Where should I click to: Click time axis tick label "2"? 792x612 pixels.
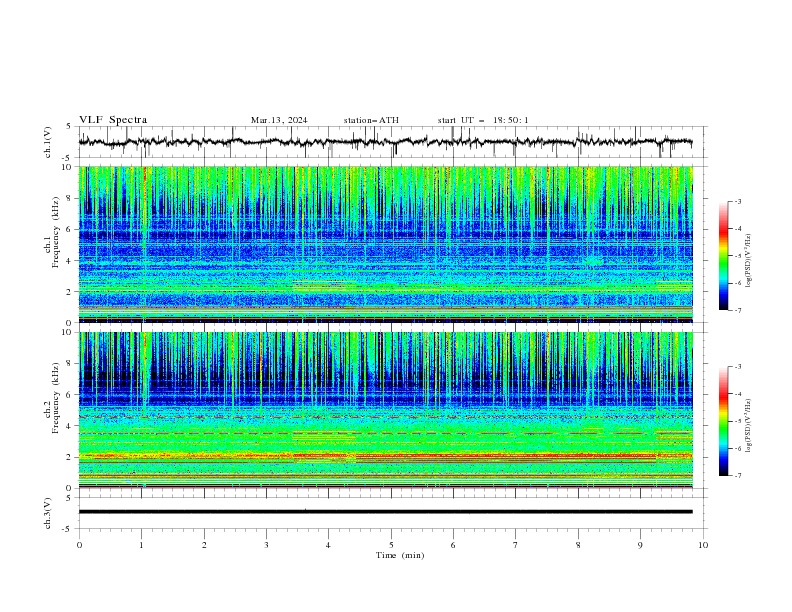pos(204,545)
